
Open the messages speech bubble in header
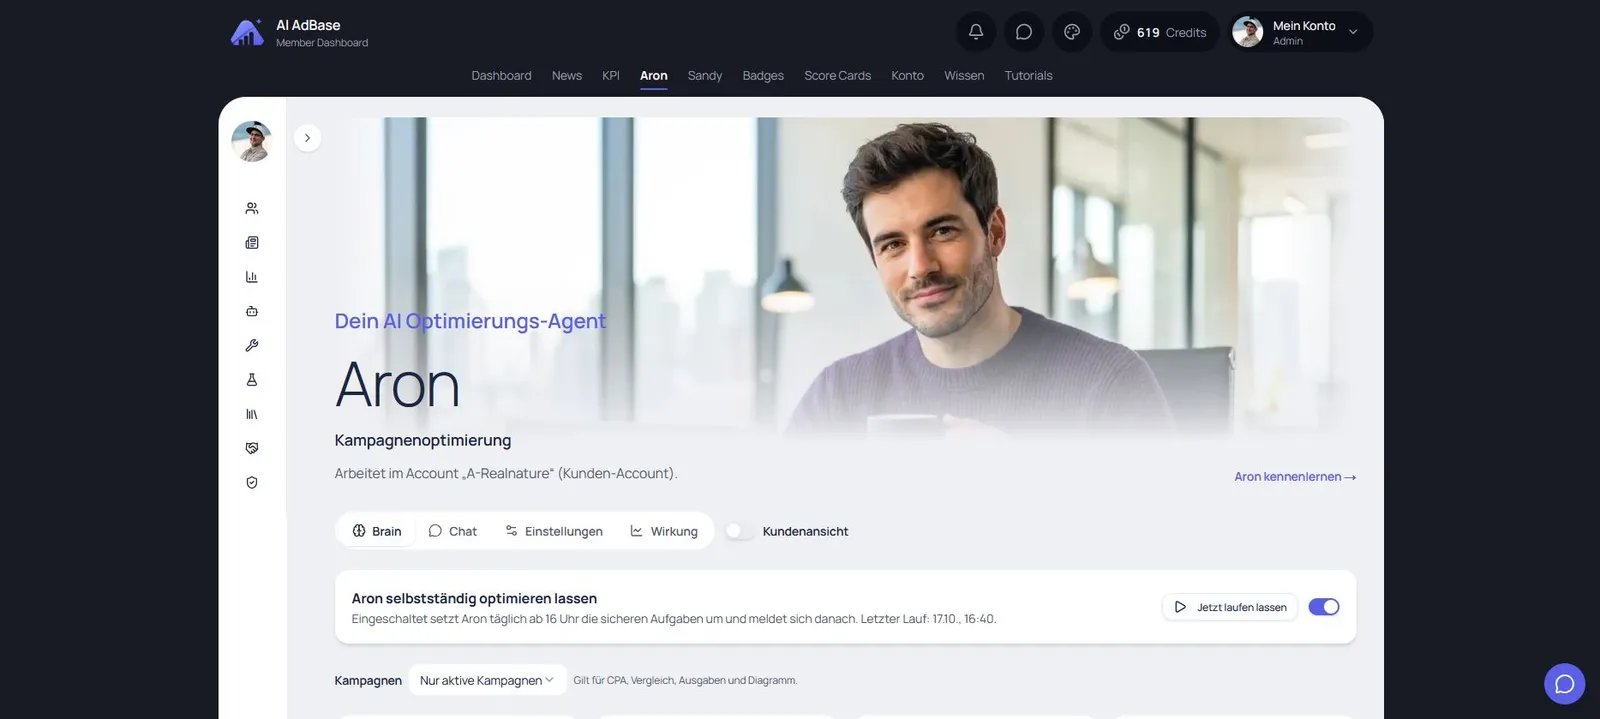coord(1024,32)
